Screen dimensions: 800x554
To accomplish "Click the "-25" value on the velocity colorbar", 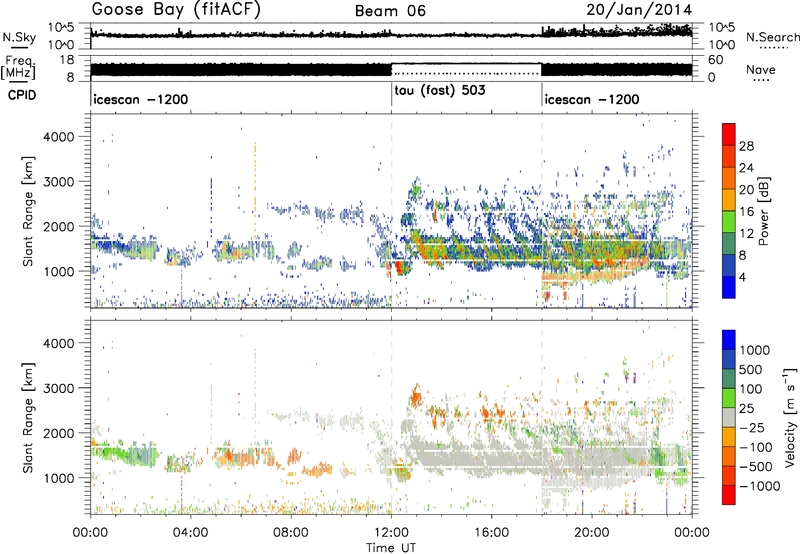I will [x=752, y=428].
